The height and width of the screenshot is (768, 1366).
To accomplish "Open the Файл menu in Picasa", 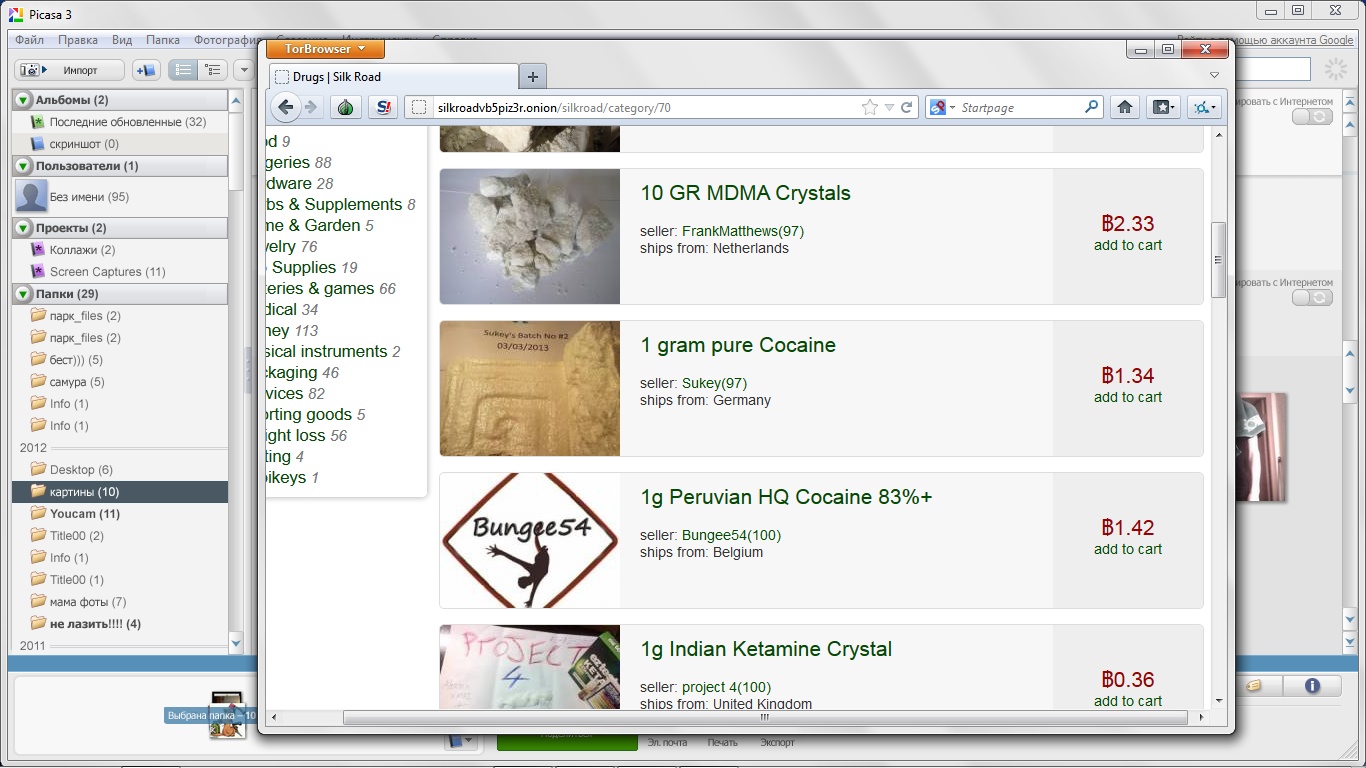I will click(x=29, y=40).
